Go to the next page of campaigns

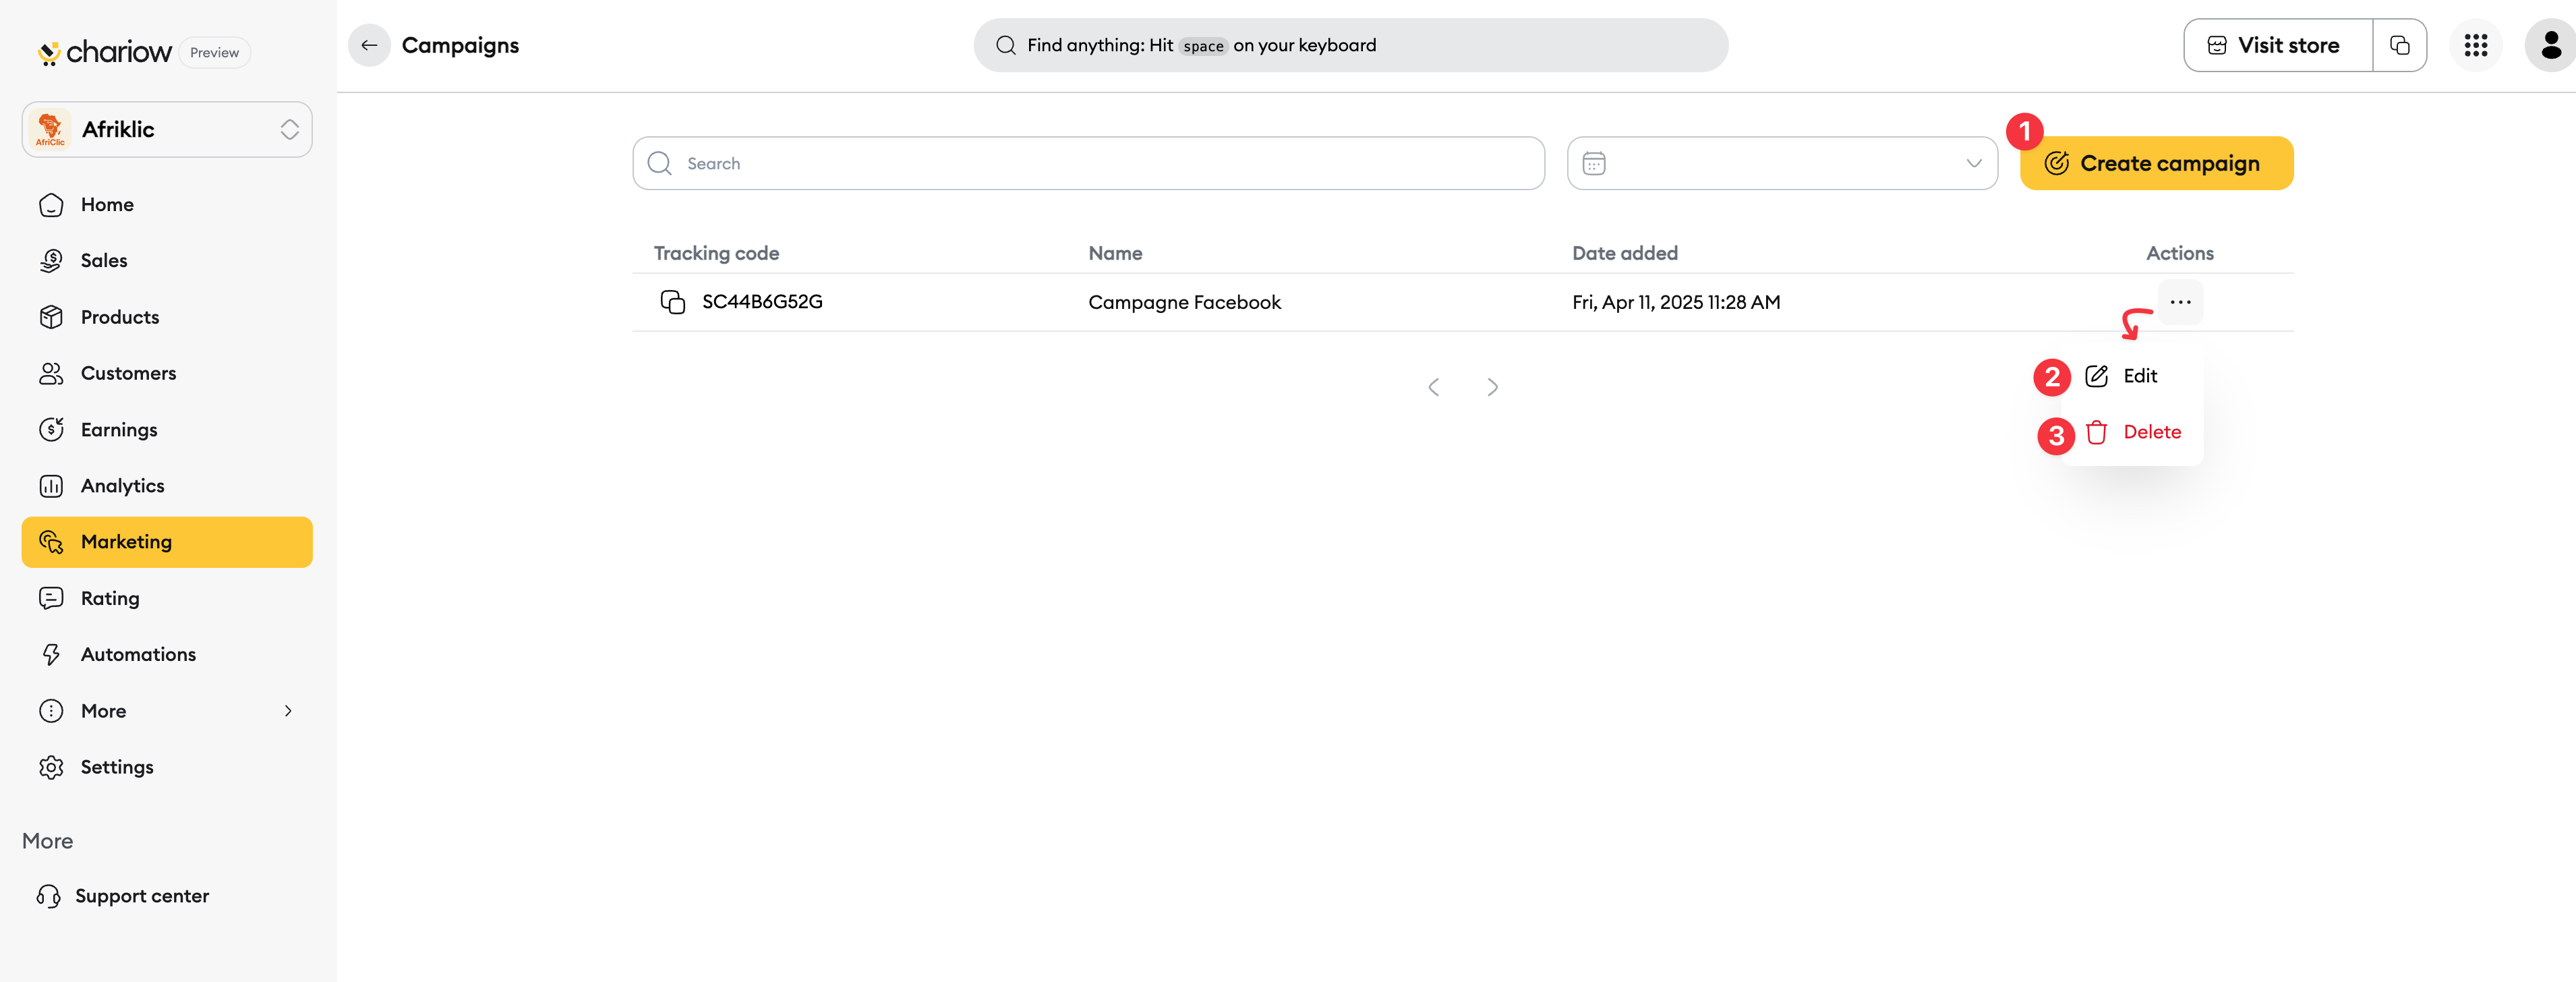(1492, 387)
